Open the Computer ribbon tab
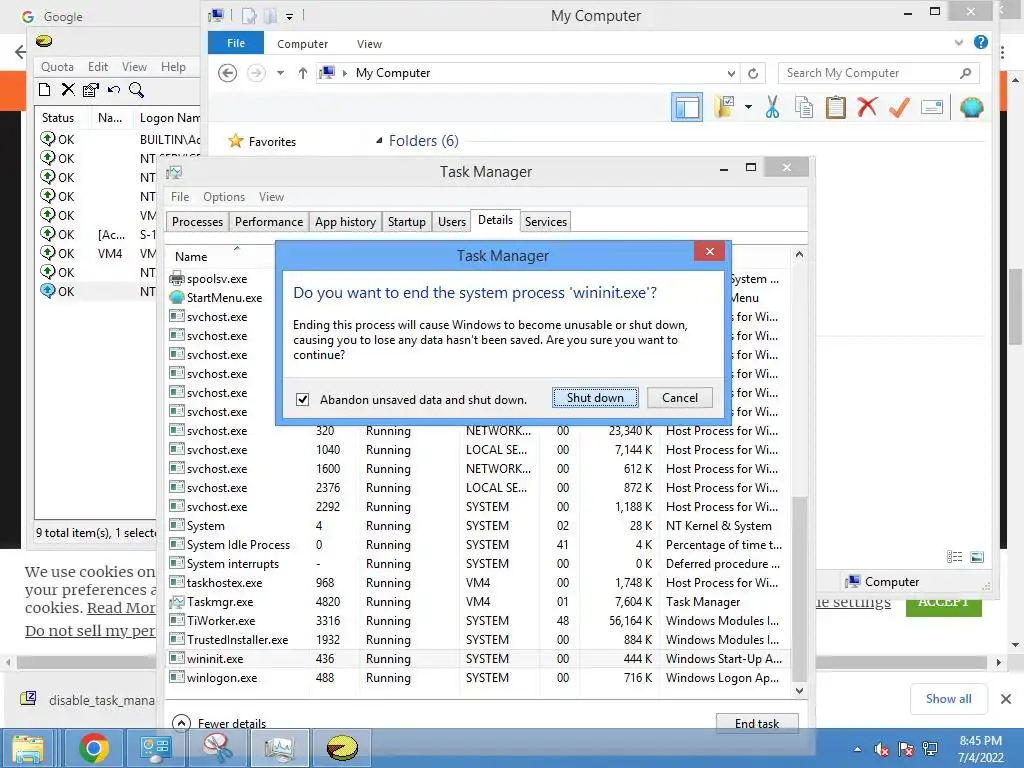Screen dimensions: 1024x768 pos(302,44)
